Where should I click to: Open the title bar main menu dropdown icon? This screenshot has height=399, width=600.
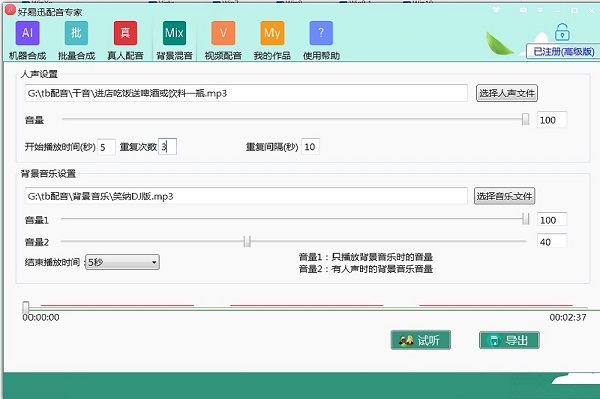pos(540,10)
